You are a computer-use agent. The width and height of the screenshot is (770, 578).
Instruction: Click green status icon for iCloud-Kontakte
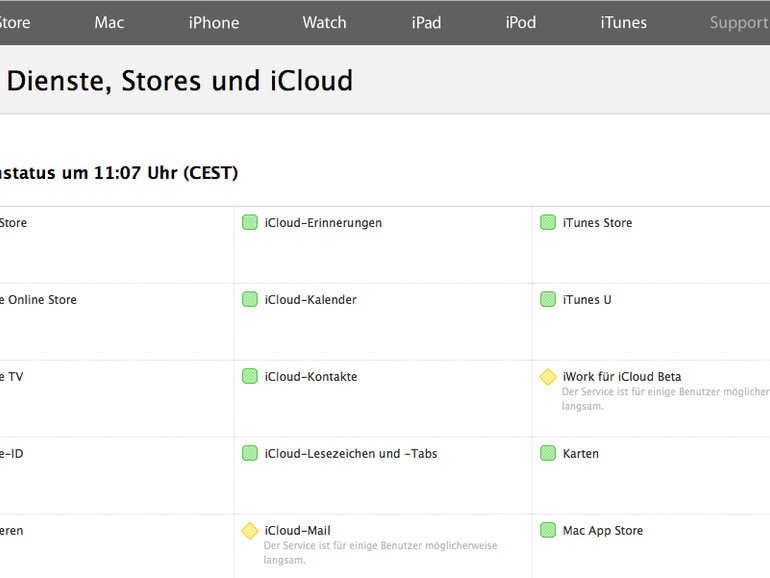249,377
